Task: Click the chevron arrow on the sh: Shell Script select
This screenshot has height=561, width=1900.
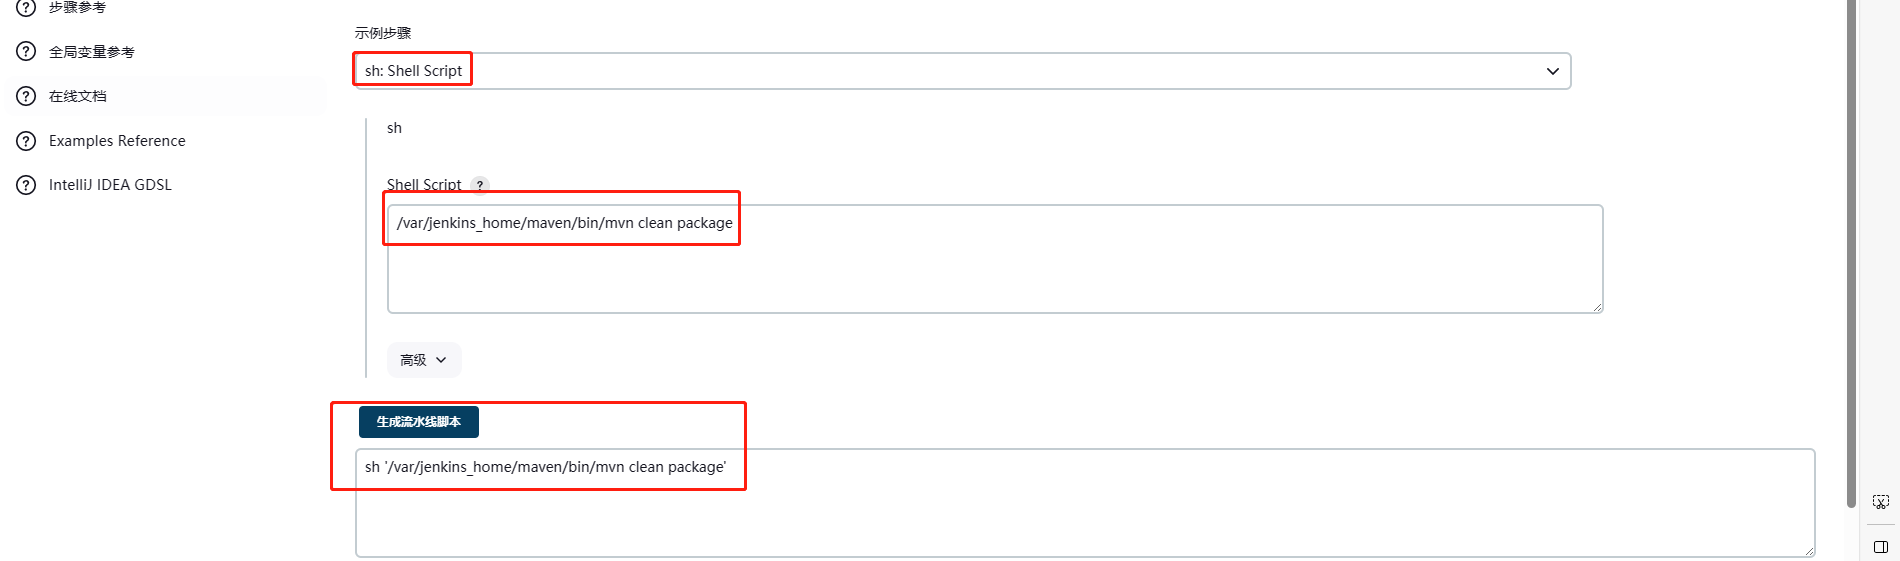Action: click(1552, 71)
